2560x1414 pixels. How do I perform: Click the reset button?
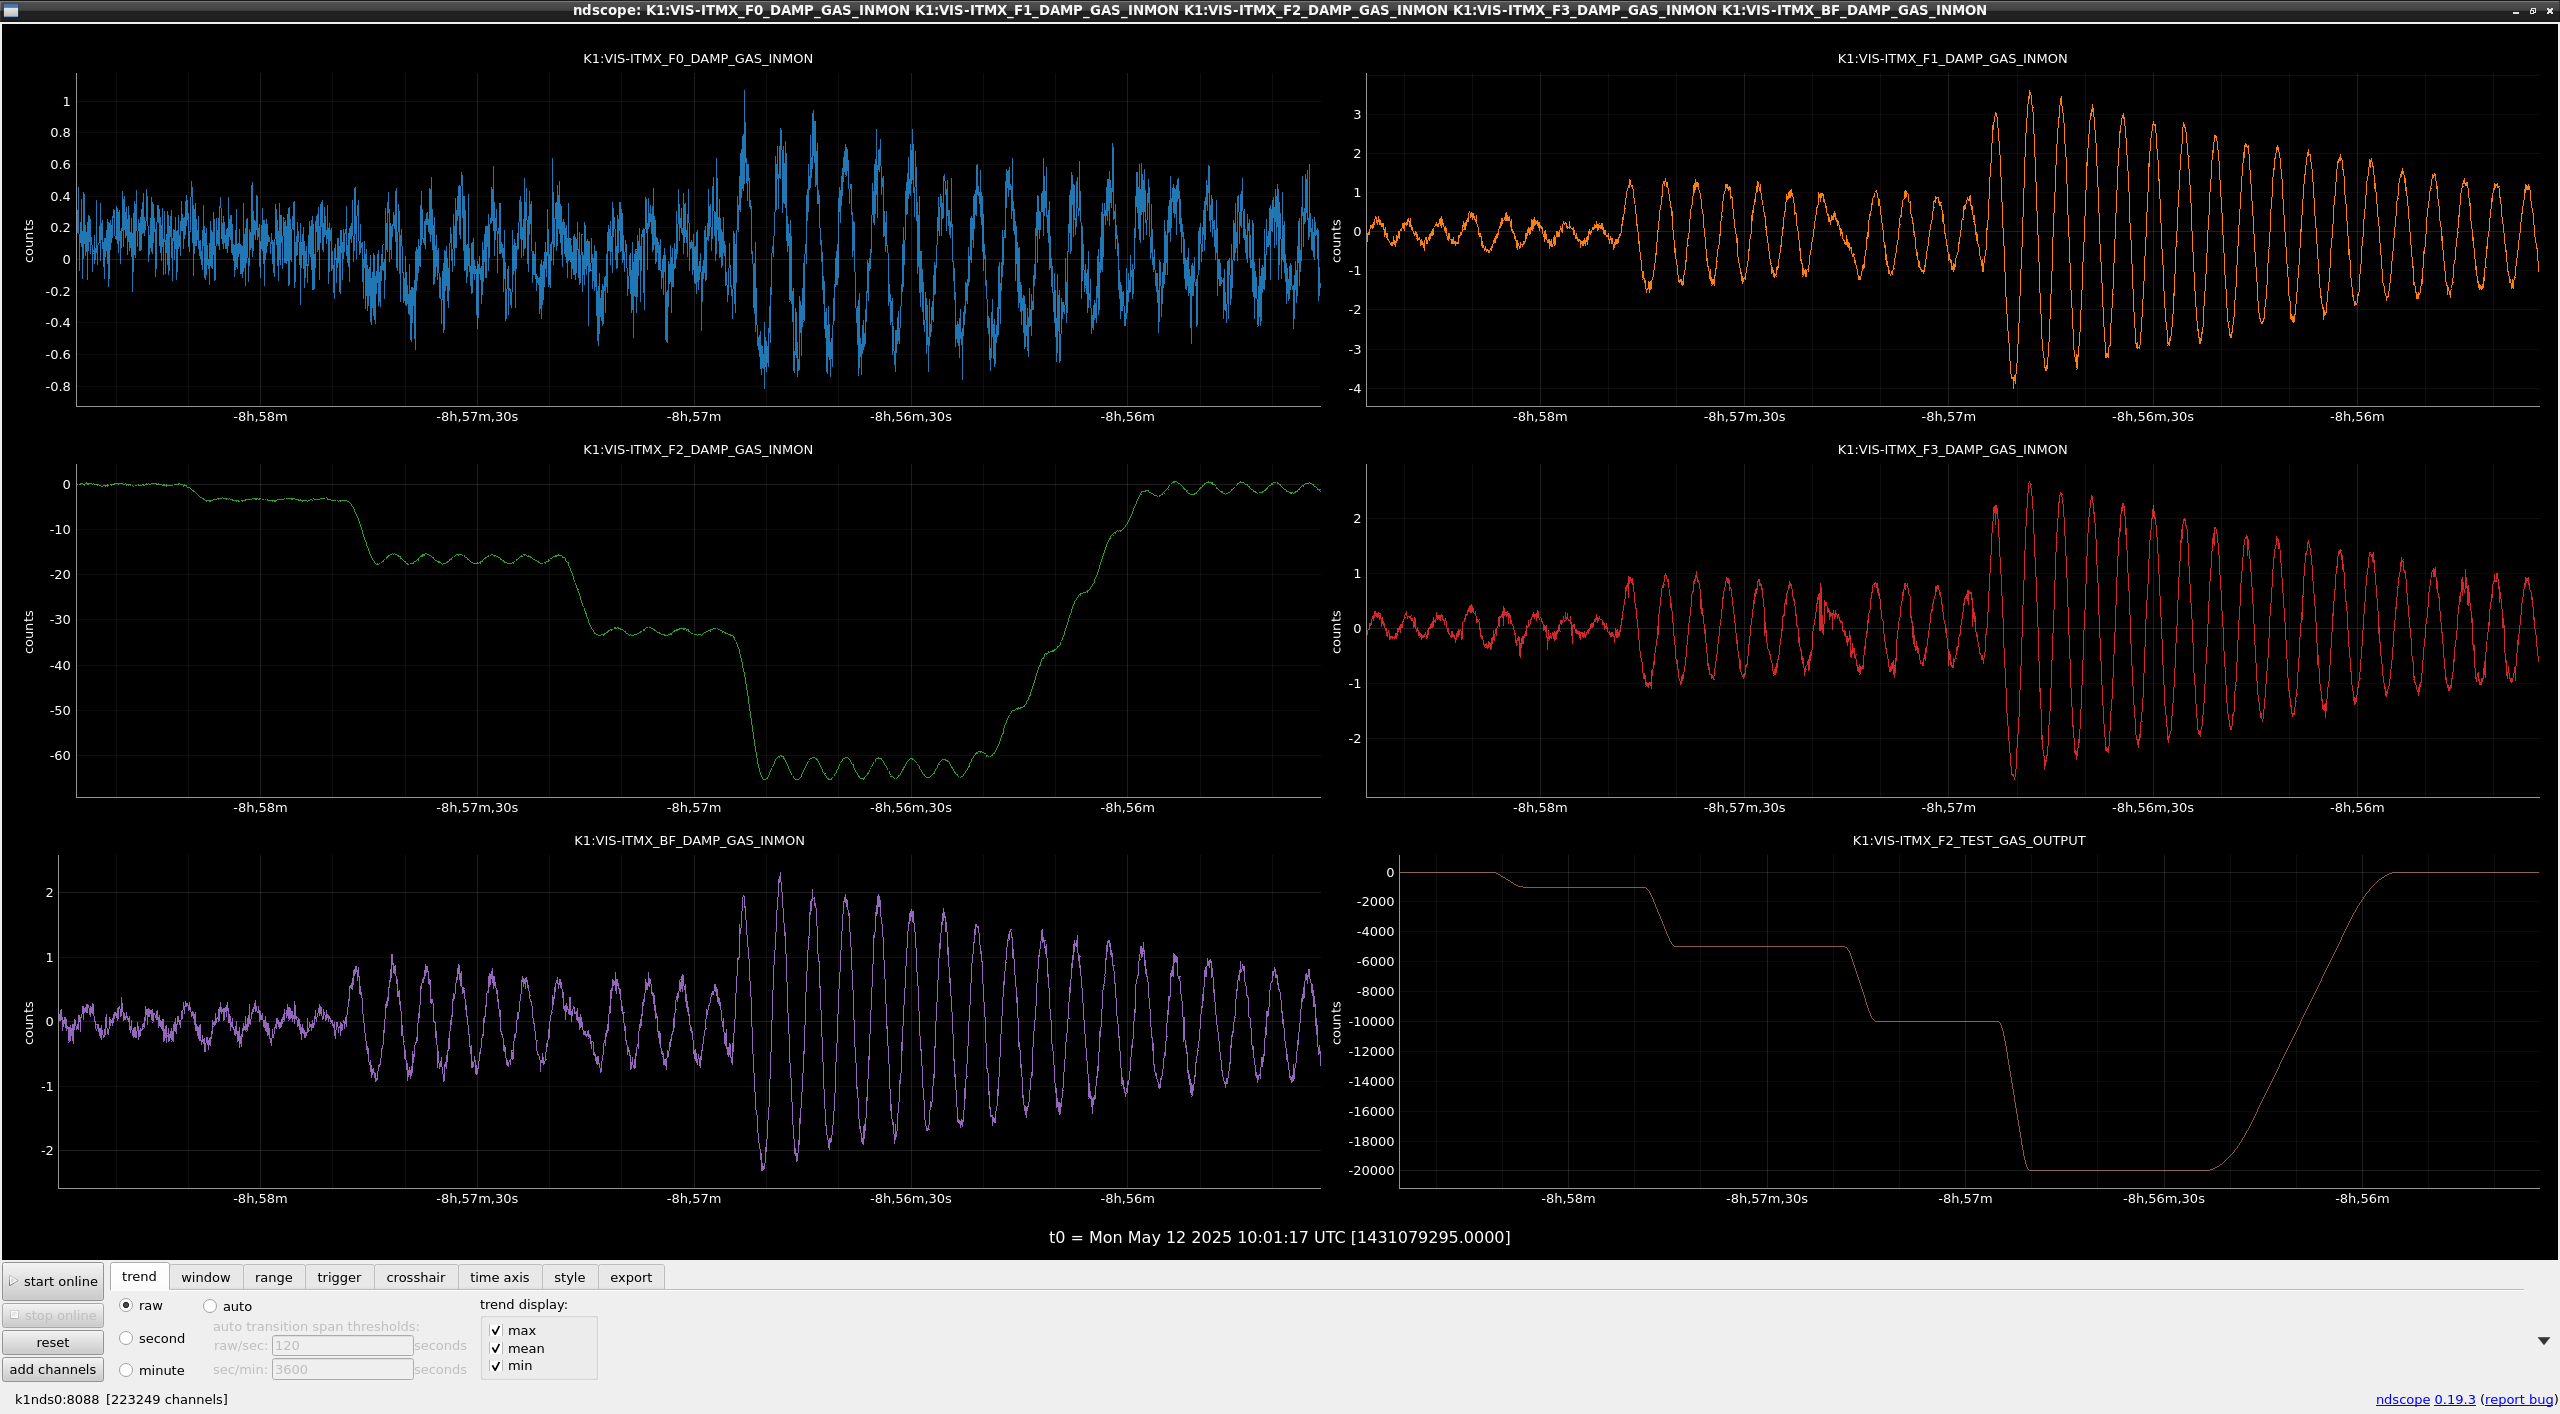coord(53,1342)
